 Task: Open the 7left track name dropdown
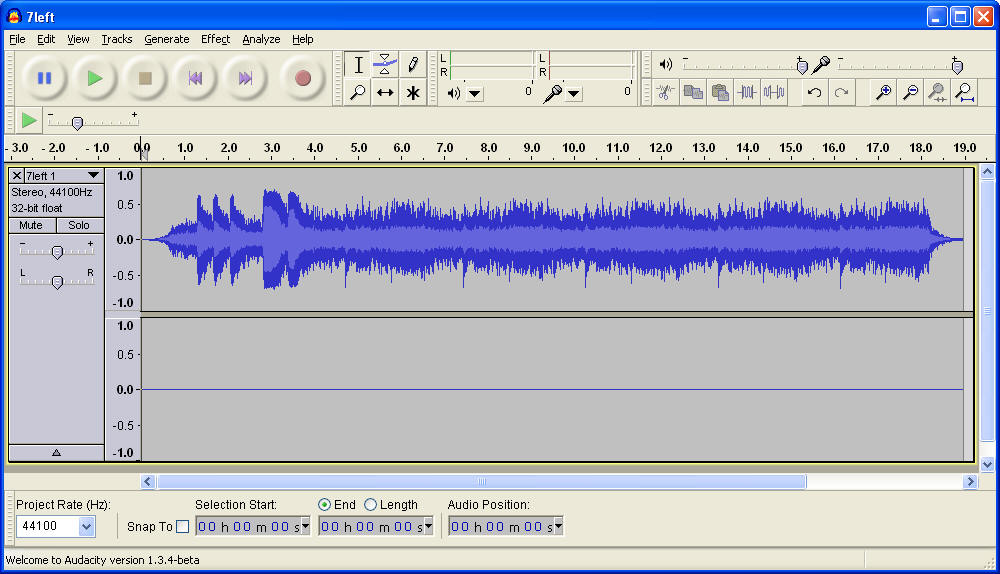[93, 176]
